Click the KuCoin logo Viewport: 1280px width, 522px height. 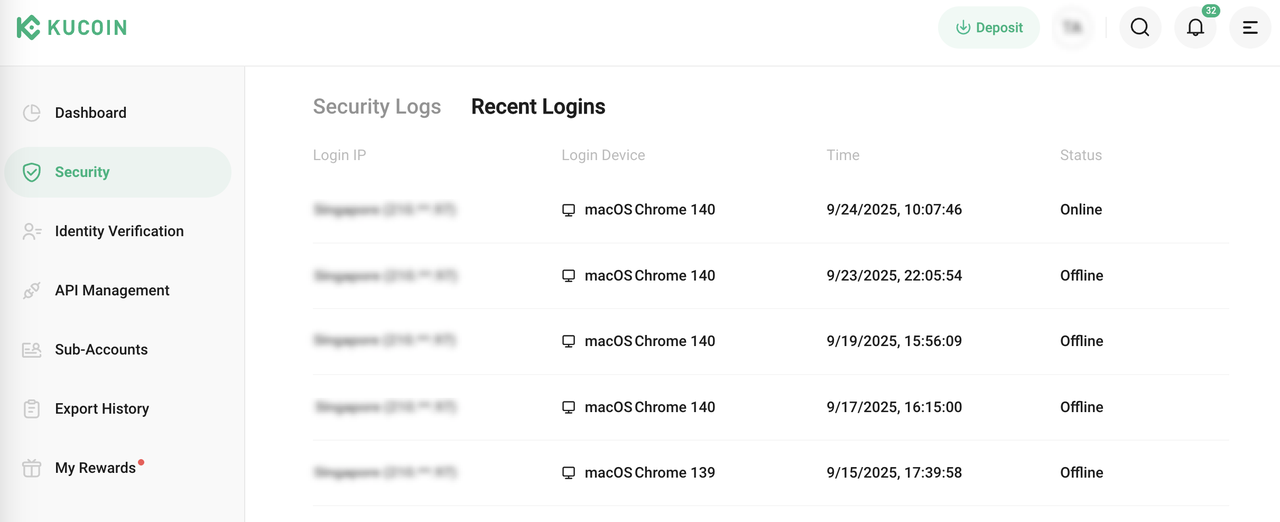tap(72, 28)
